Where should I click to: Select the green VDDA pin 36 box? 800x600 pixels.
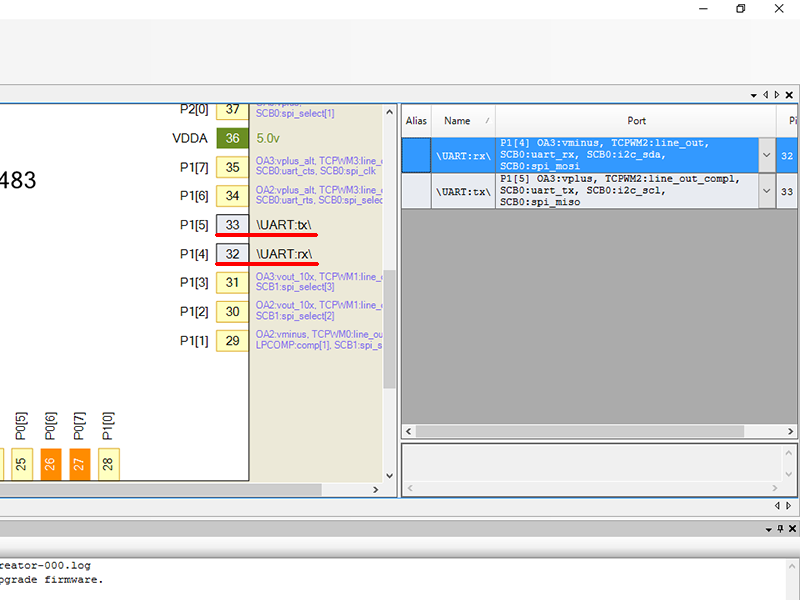pyautogui.click(x=232, y=138)
